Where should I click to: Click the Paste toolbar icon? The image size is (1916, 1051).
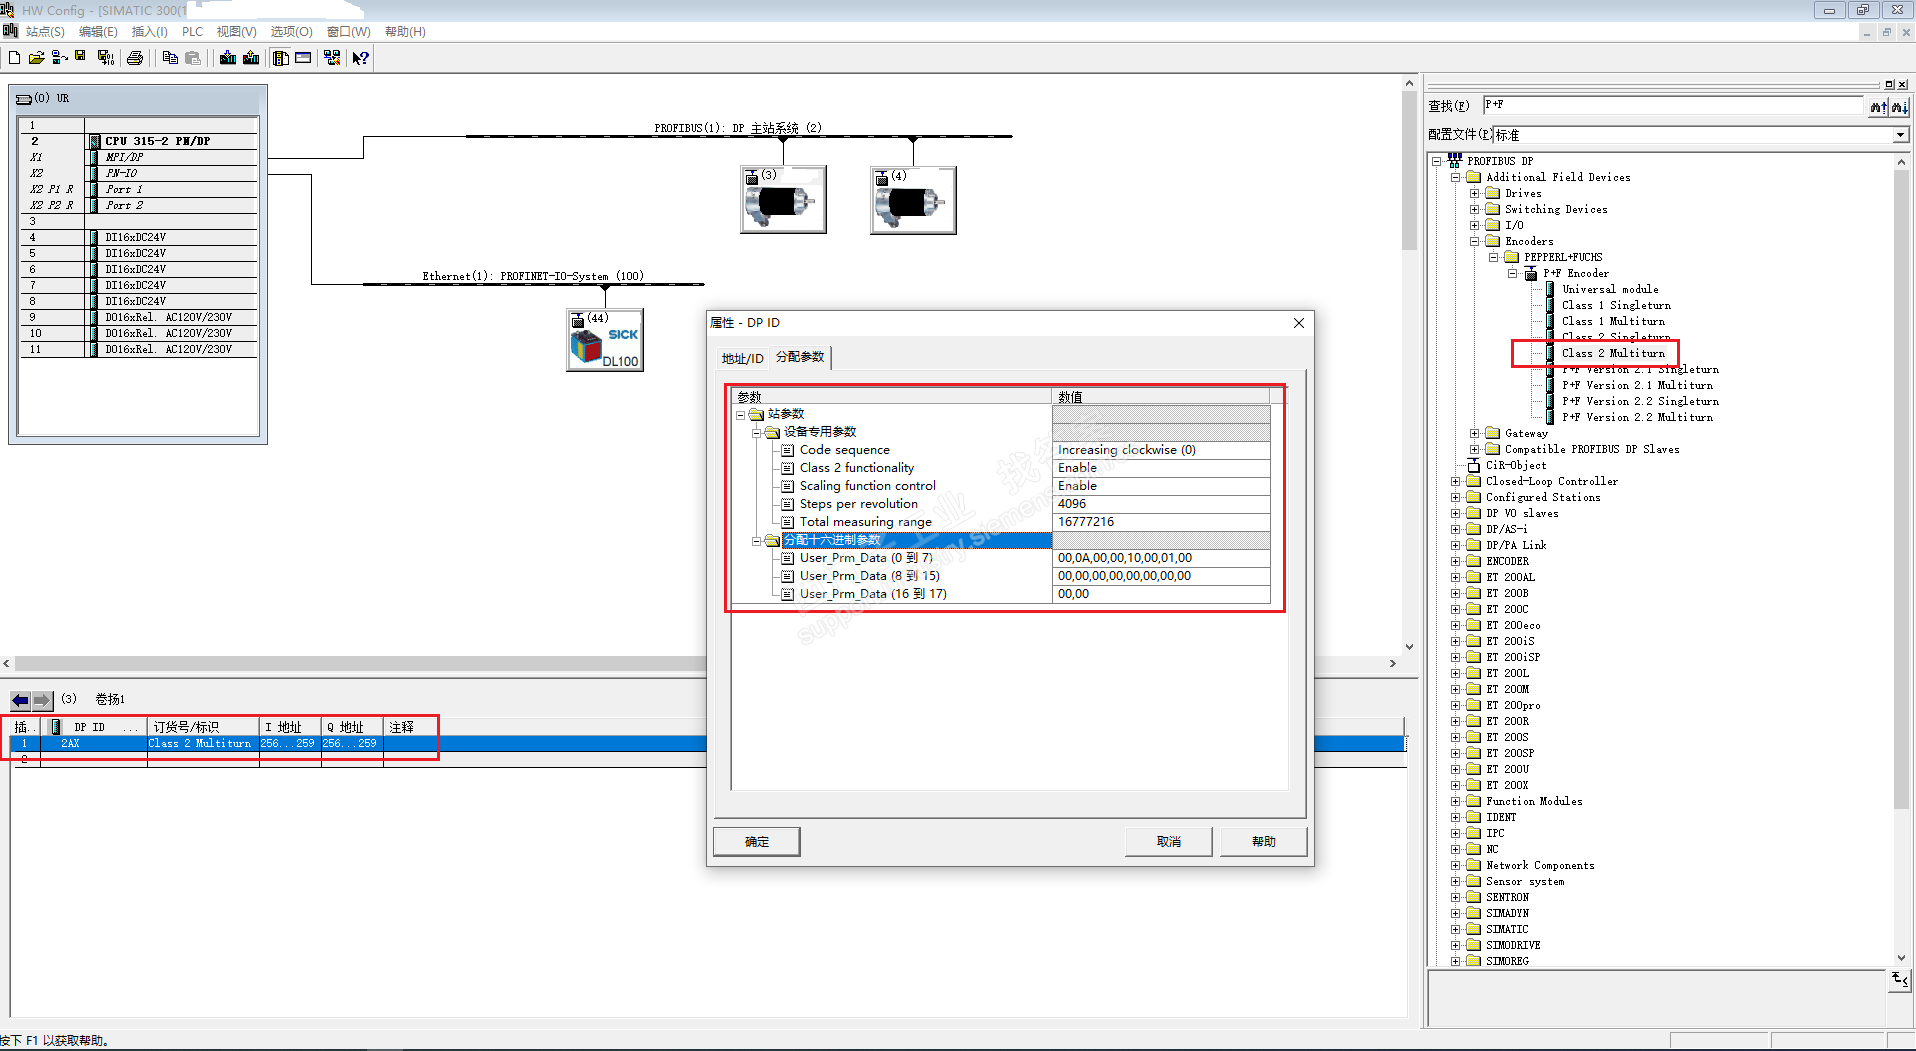click(193, 58)
